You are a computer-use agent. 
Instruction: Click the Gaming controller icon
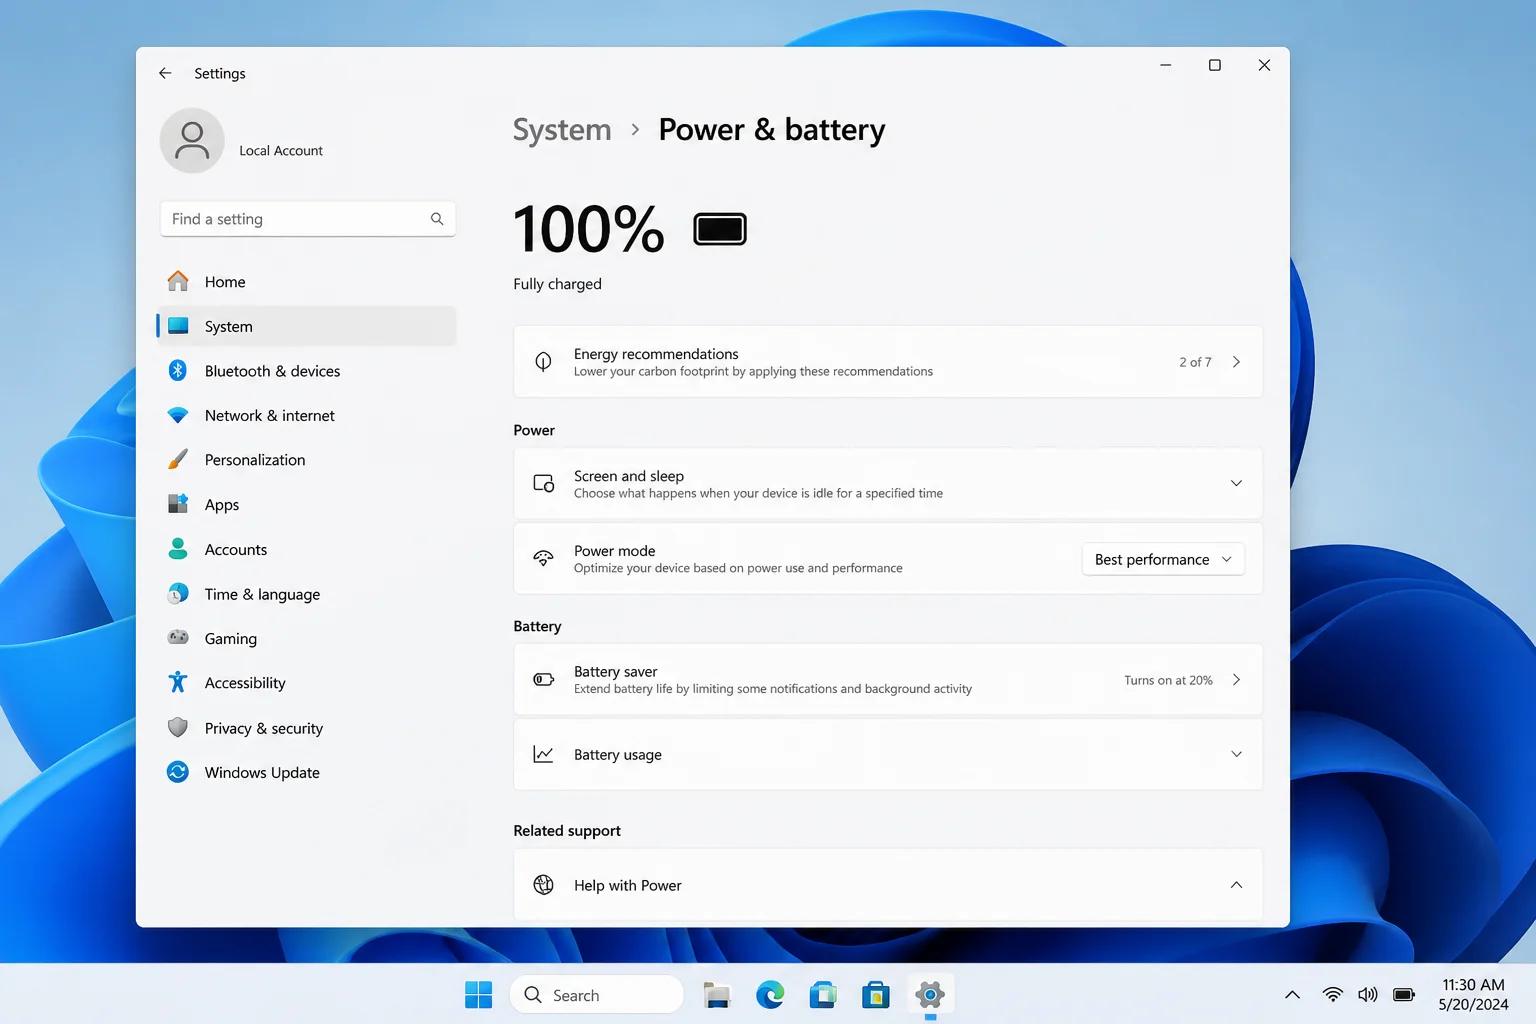(178, 637)
